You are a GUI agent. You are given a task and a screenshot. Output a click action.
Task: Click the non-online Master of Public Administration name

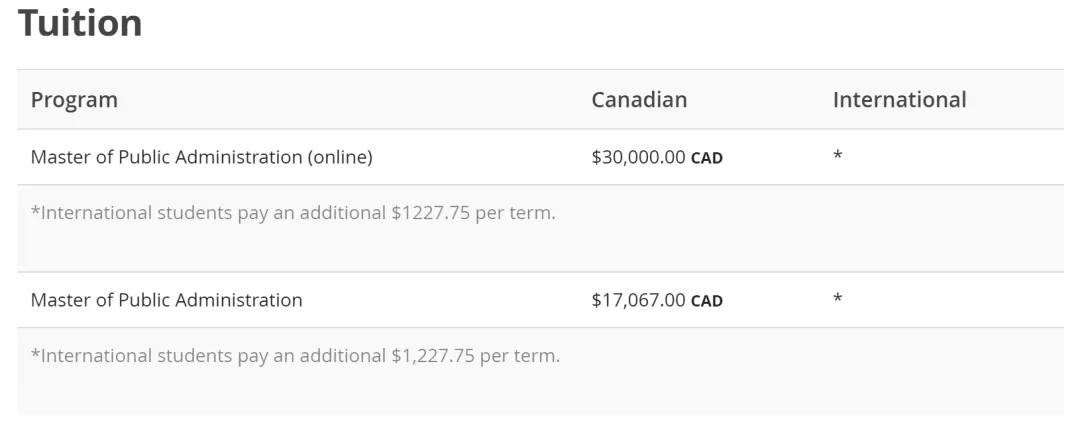point(166,299)
